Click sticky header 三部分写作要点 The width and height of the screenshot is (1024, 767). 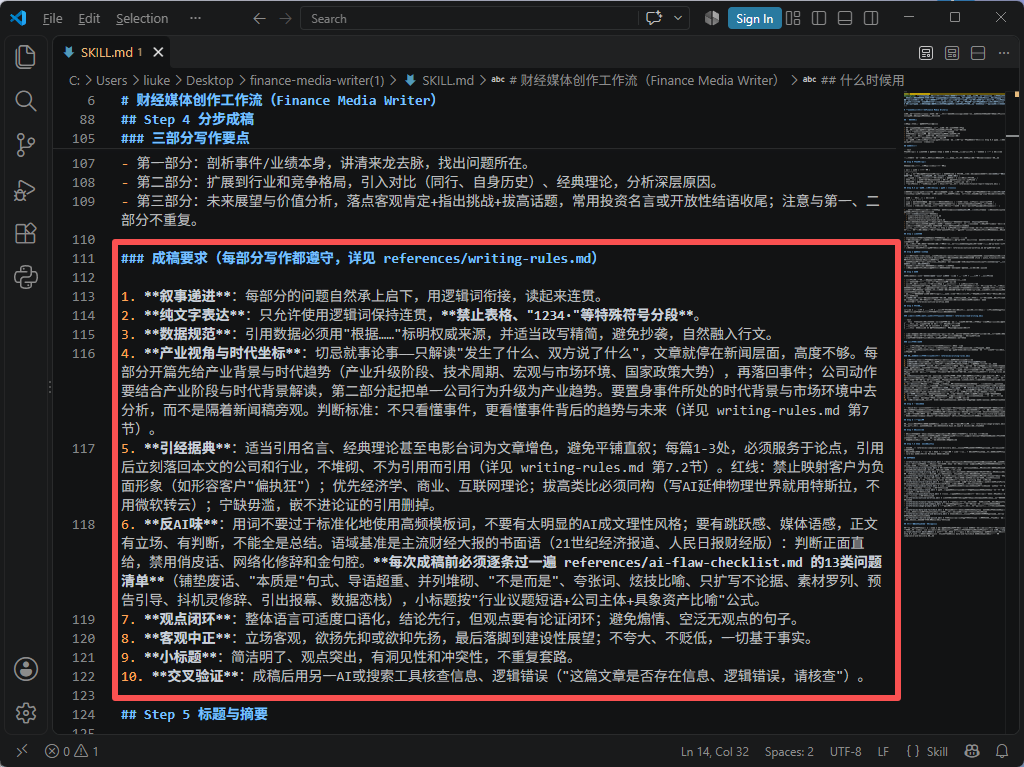[x=185, y=139]
